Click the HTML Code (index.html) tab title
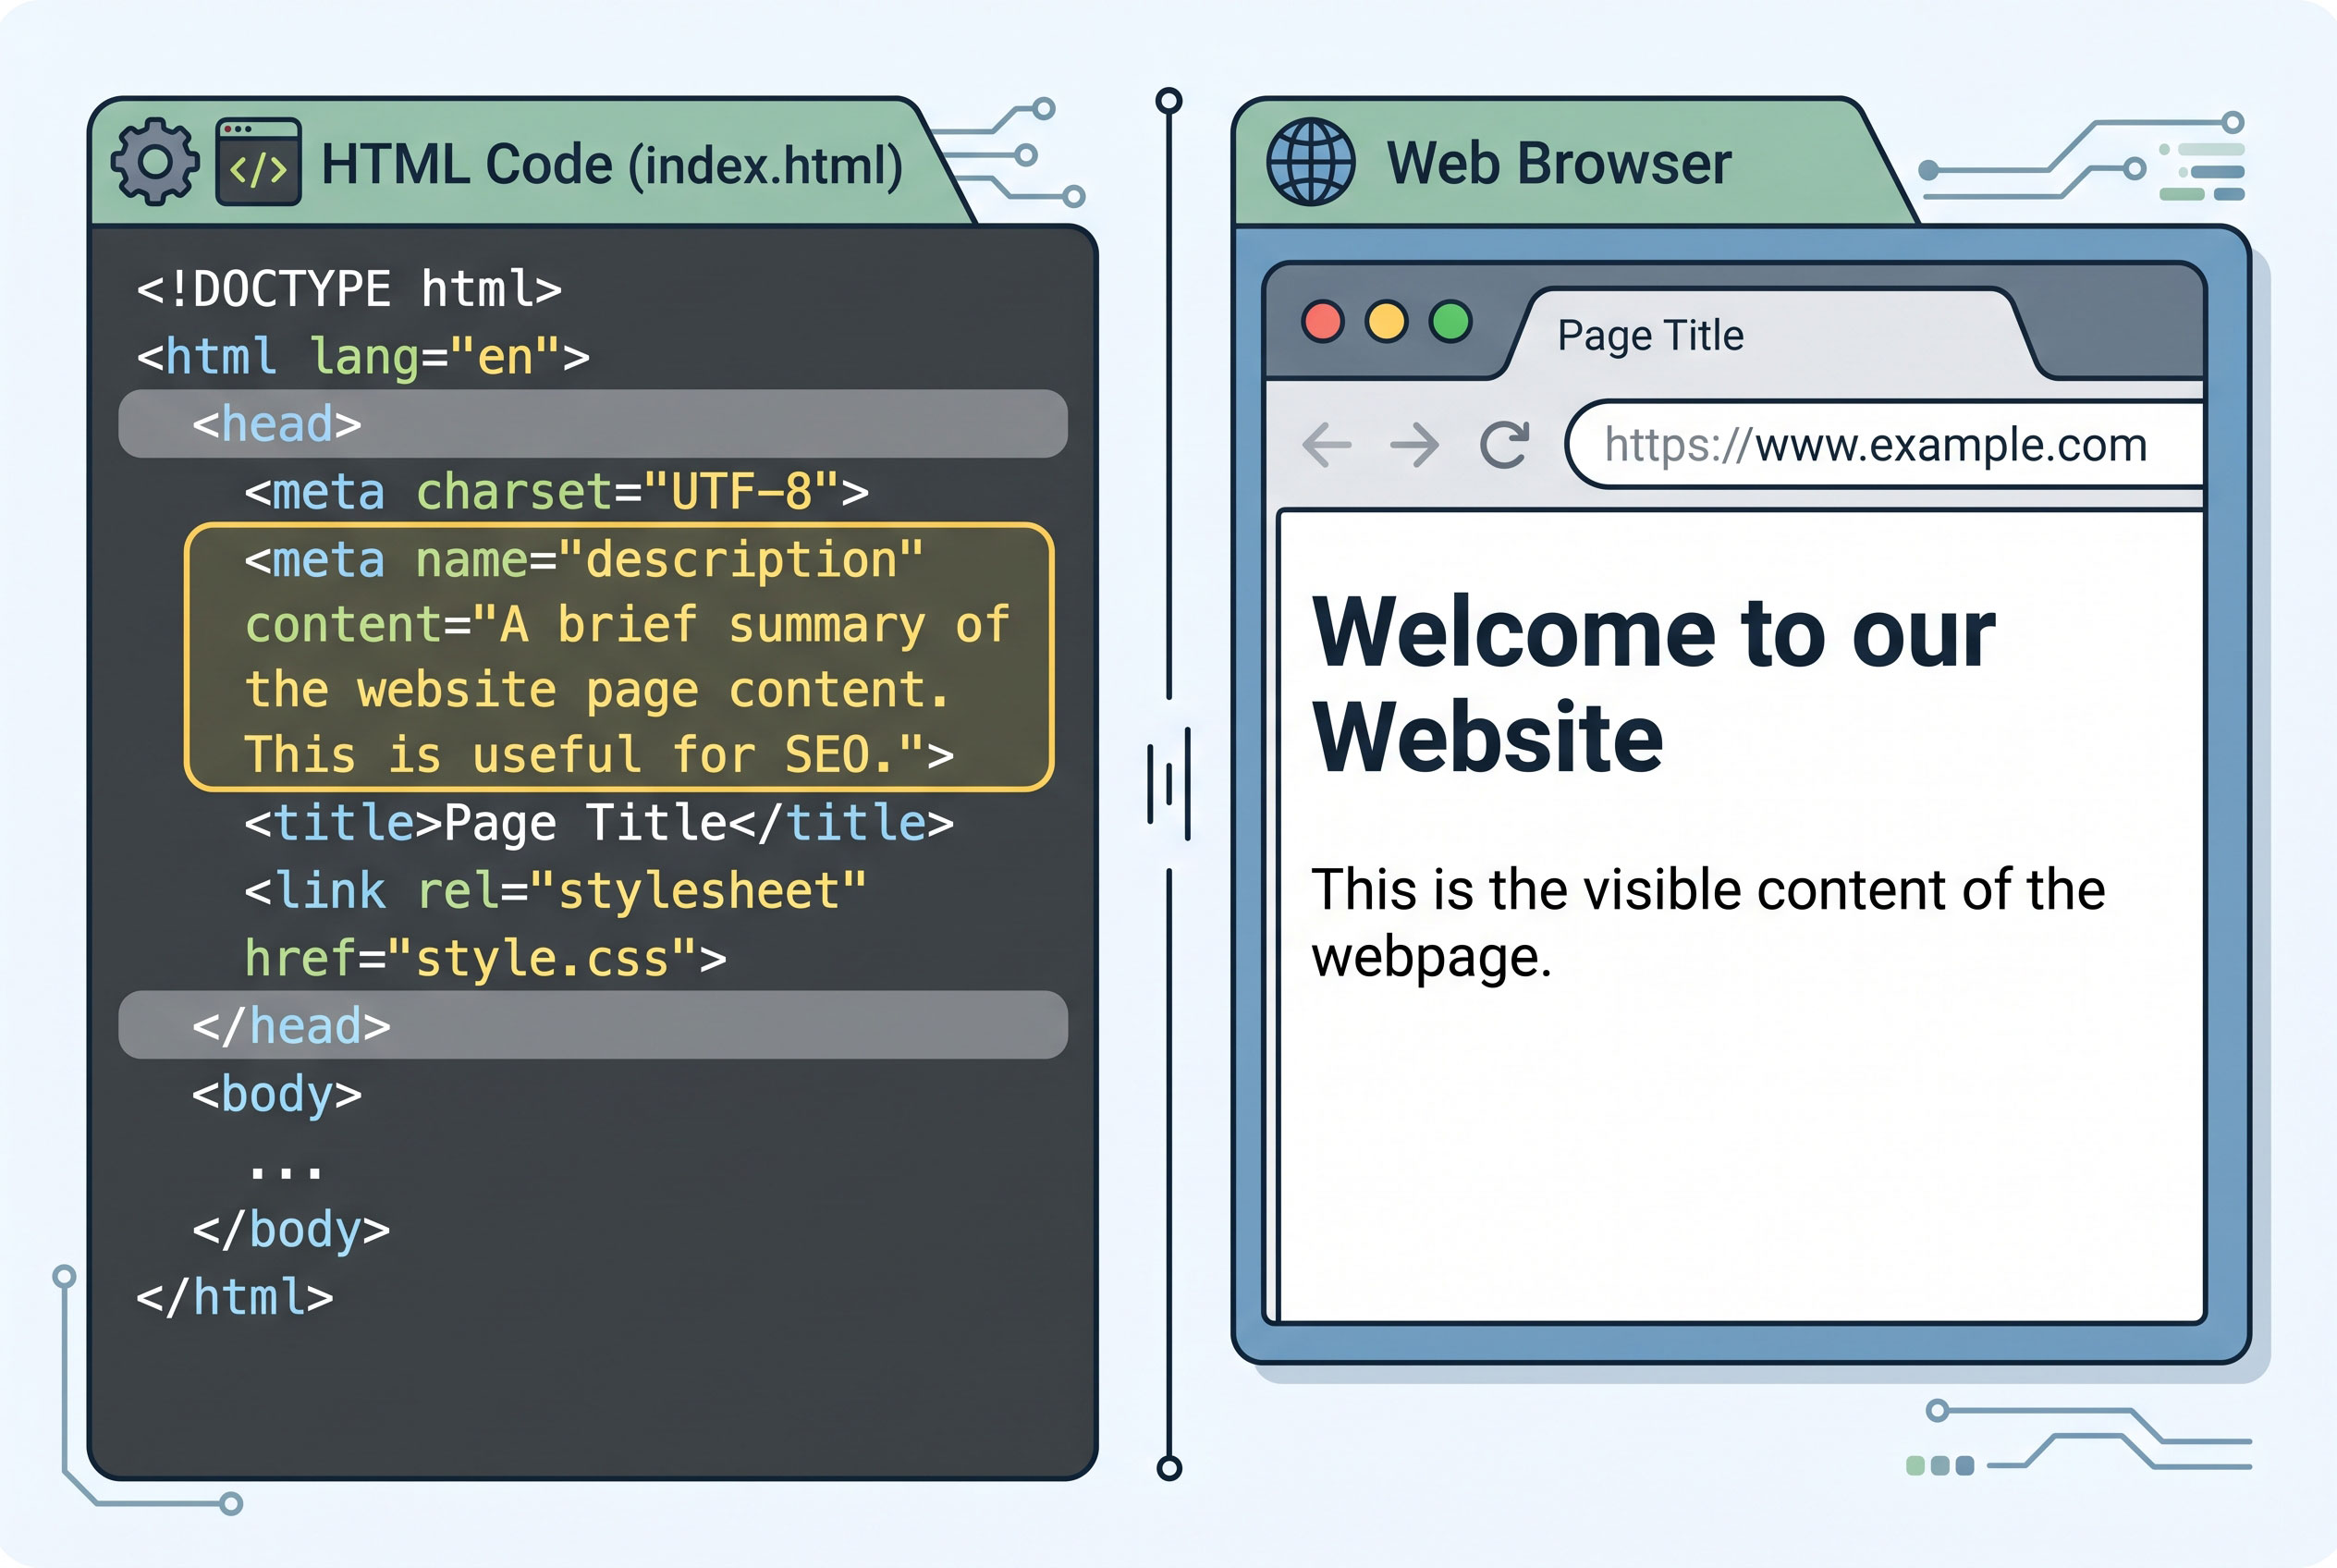The height and width of the screenshot is (1568, 2337). pos(612,164)
